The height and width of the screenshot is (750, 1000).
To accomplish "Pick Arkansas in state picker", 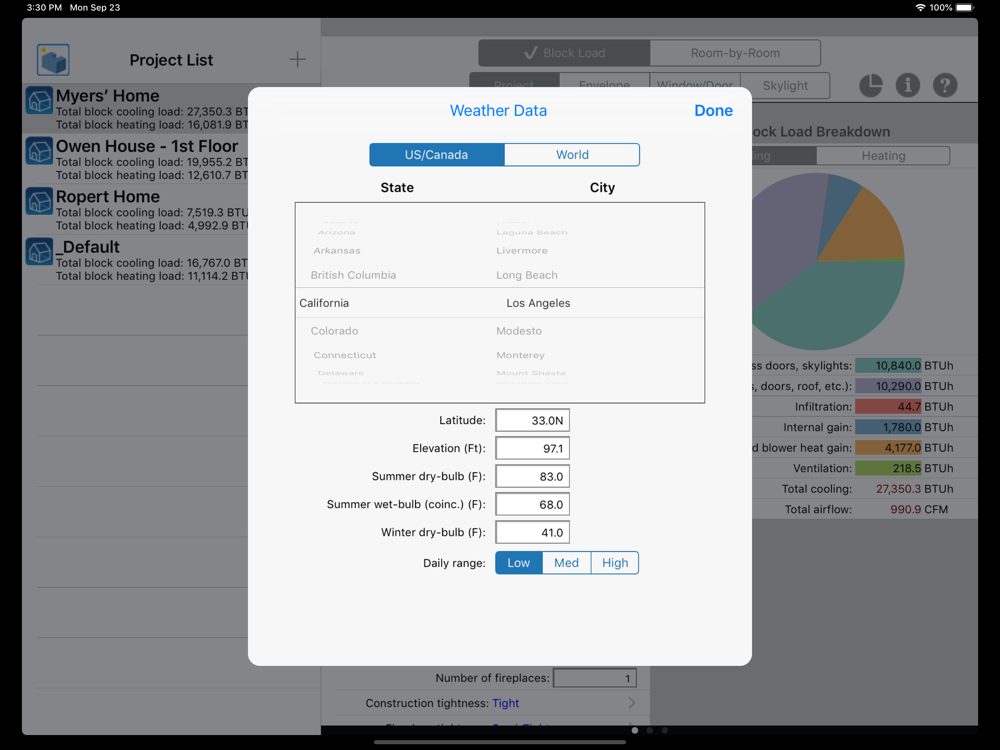I will click(337, 251).
